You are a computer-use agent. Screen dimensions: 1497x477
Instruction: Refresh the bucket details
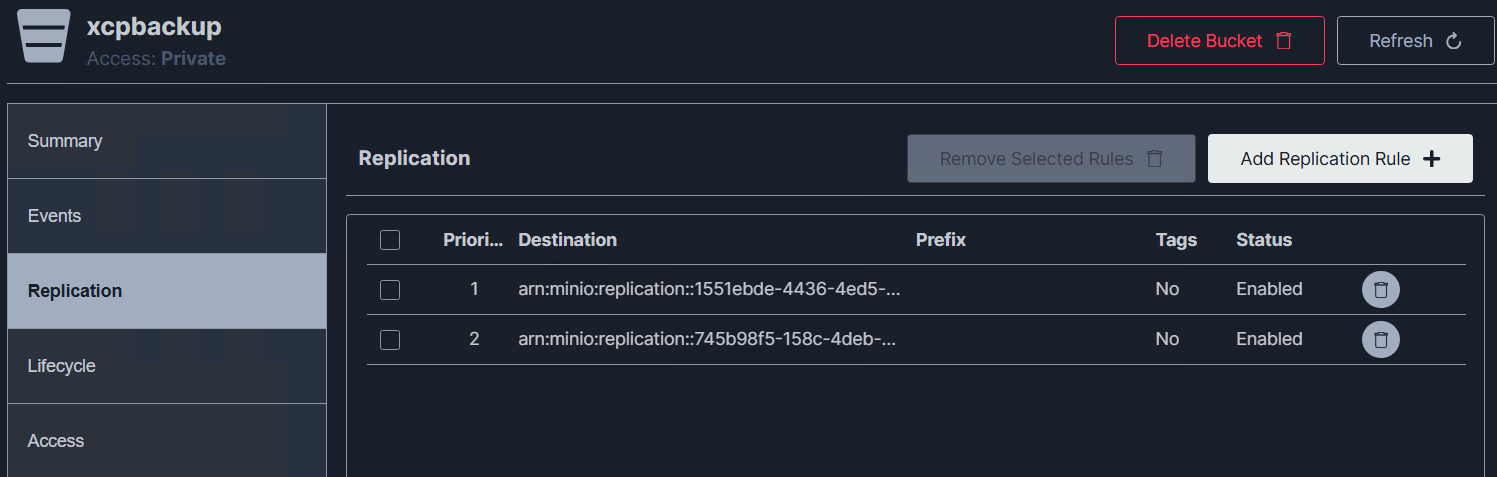tap(1415, 41)
